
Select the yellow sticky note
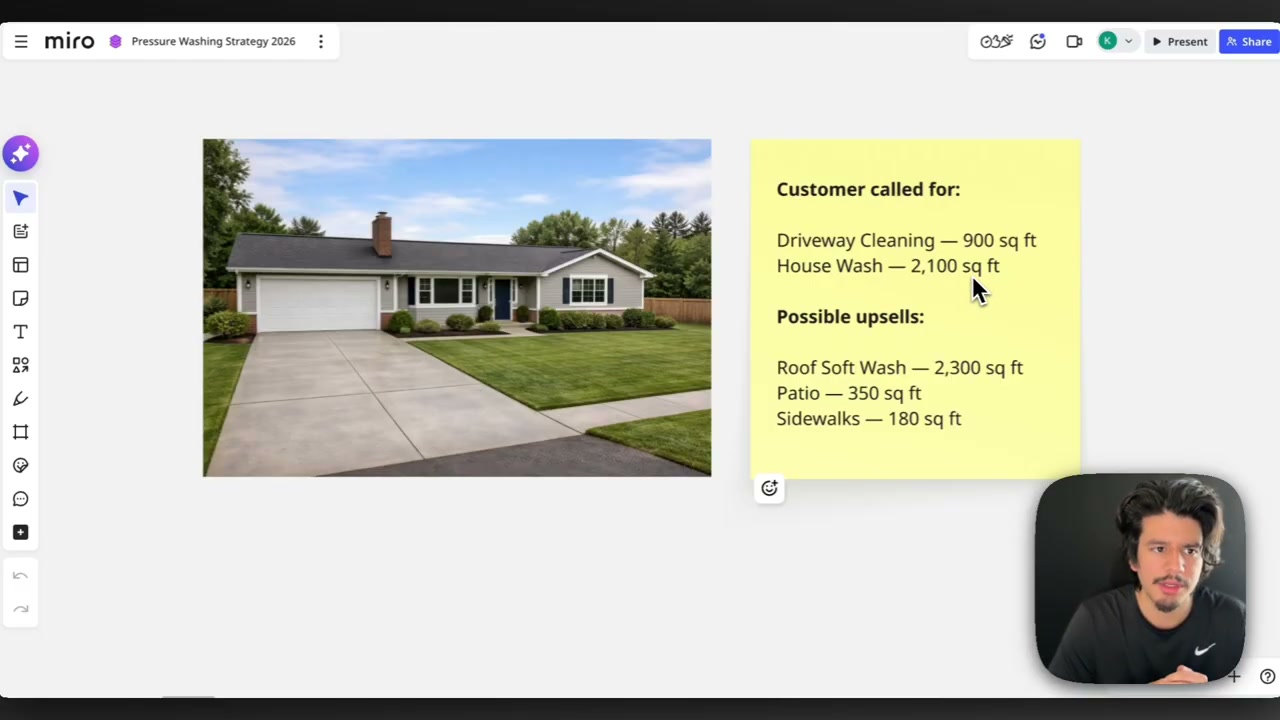click(915, 308)
